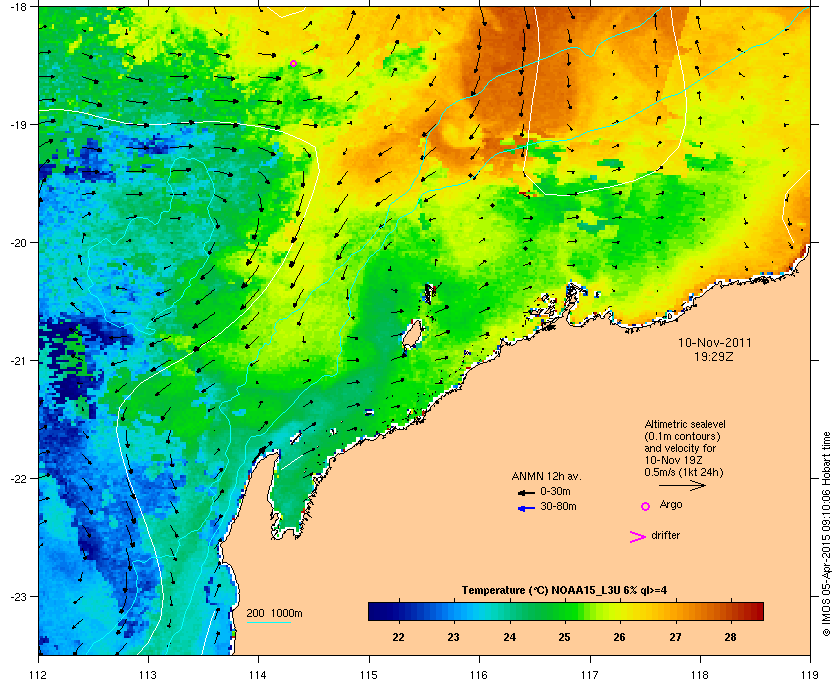The height and width of the screenshot is (680, 840).
Task: Click the colorbar tick label 23
Action: coord(453,637)
